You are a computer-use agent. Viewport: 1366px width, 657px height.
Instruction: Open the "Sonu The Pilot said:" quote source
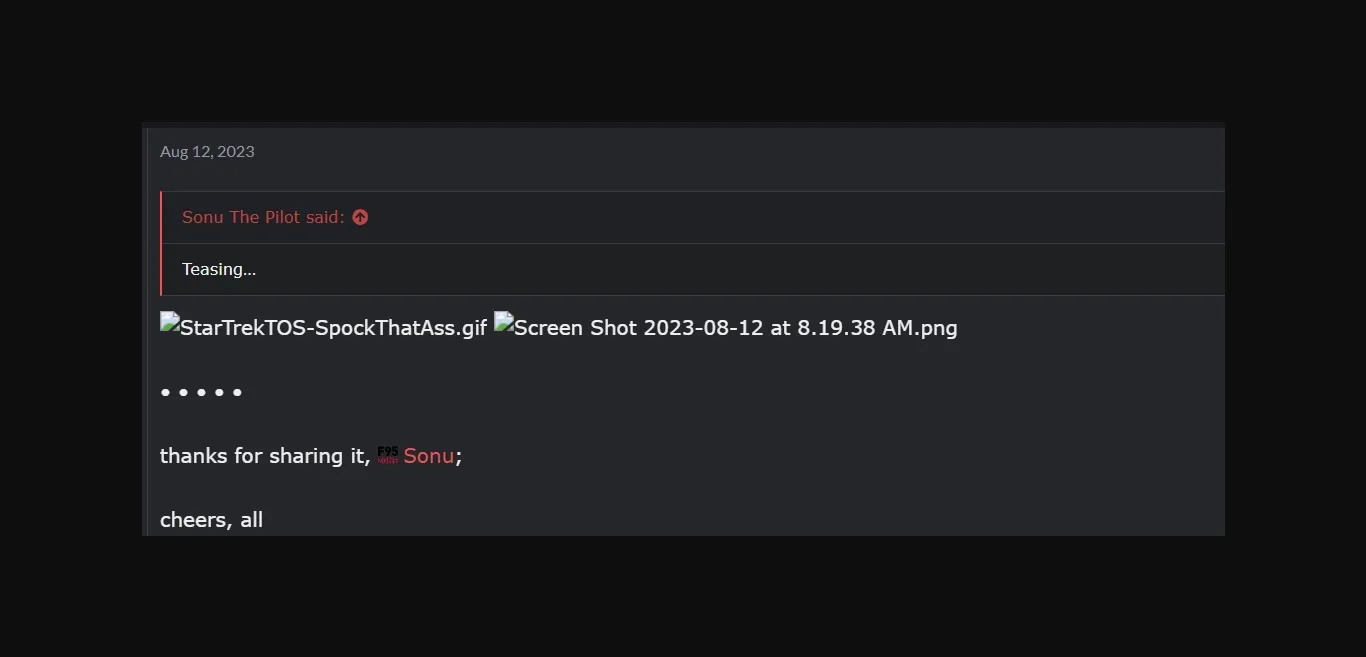[263, 217]
